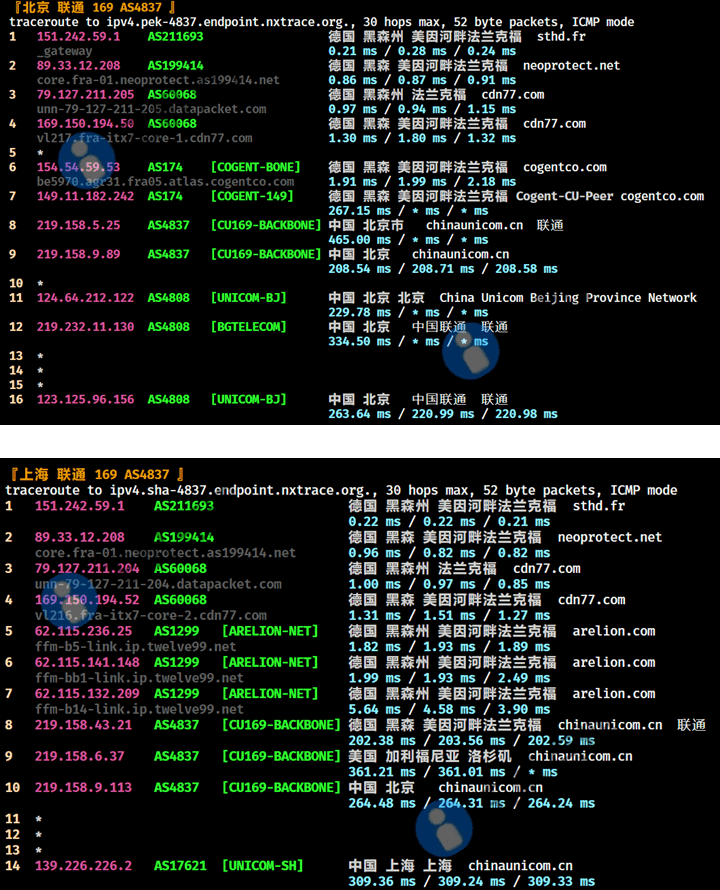Image resolution: width=720 pixels, height=890 pixels.
Task: Click latency value 334.50 ms
Action: click(x=359, y=341)
